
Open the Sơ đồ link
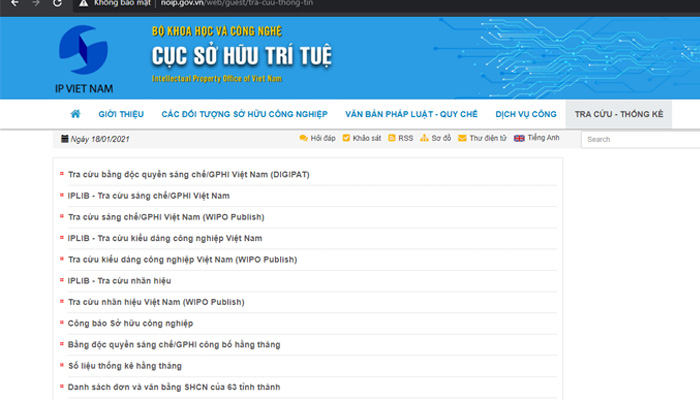441,138
